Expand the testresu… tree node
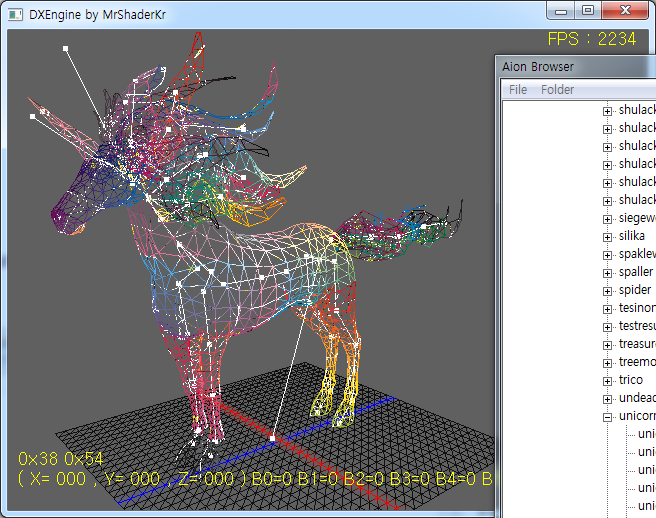The image size is (656, 518). coord(607,327)
